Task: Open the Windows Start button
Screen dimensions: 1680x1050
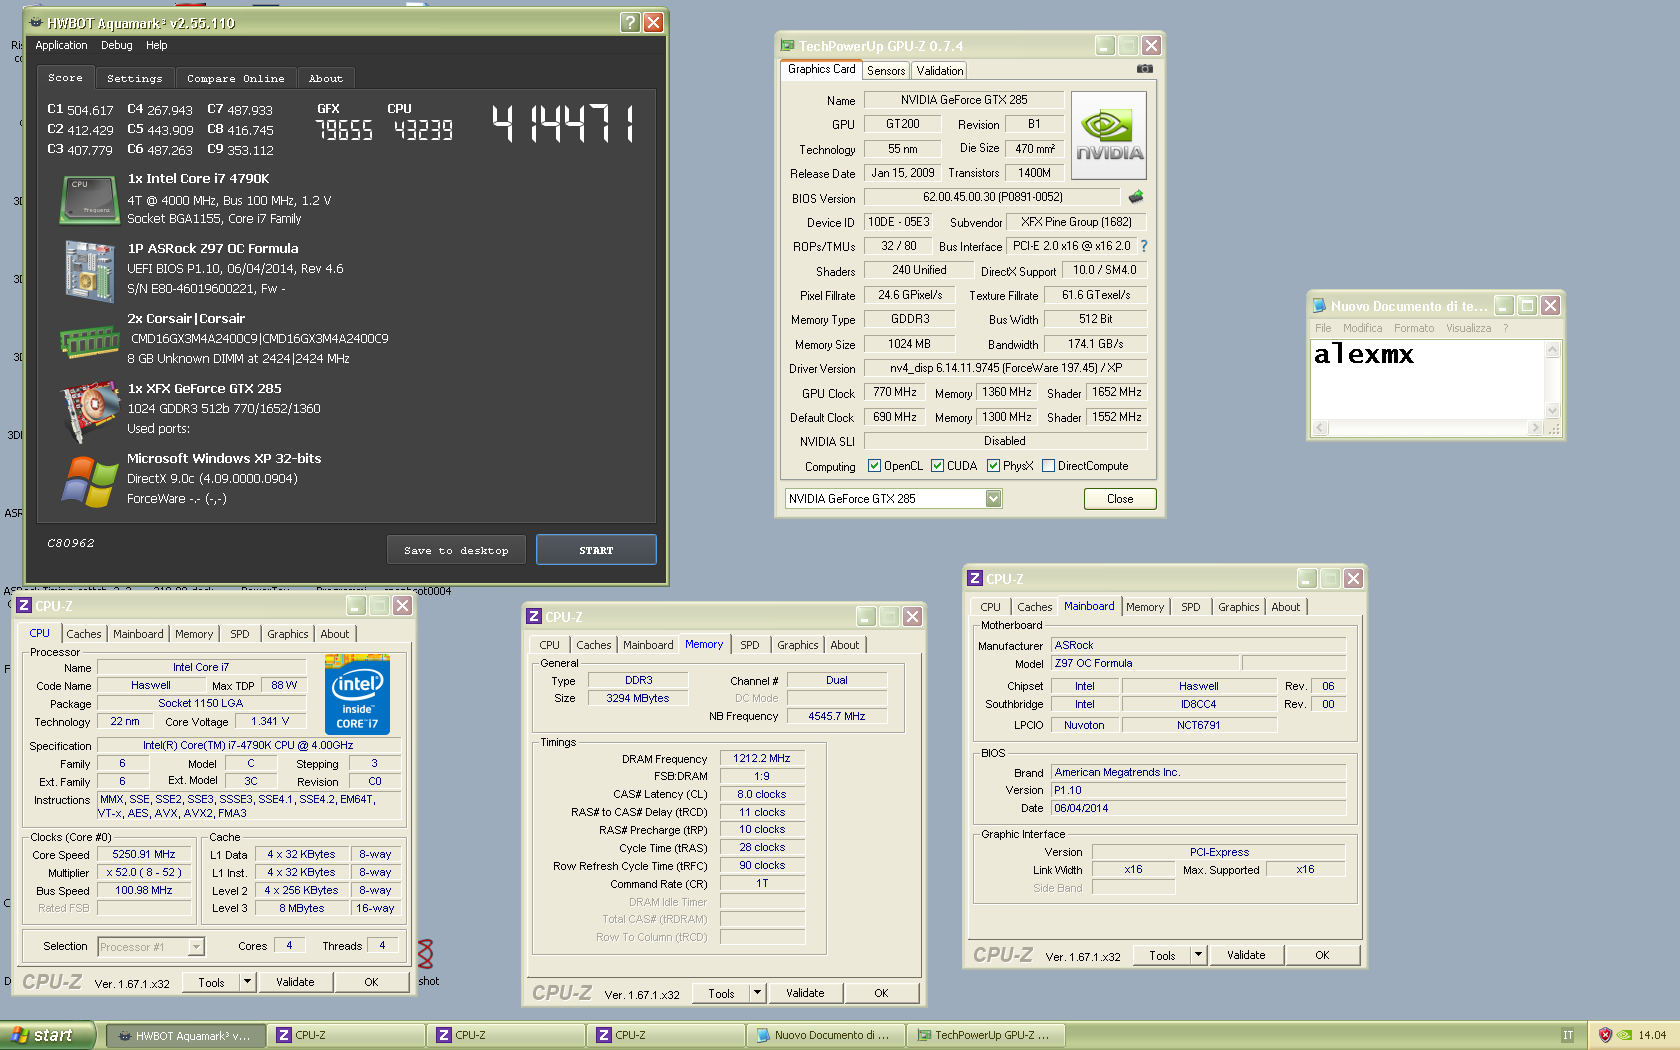Action: click(x=47, y=1035)
